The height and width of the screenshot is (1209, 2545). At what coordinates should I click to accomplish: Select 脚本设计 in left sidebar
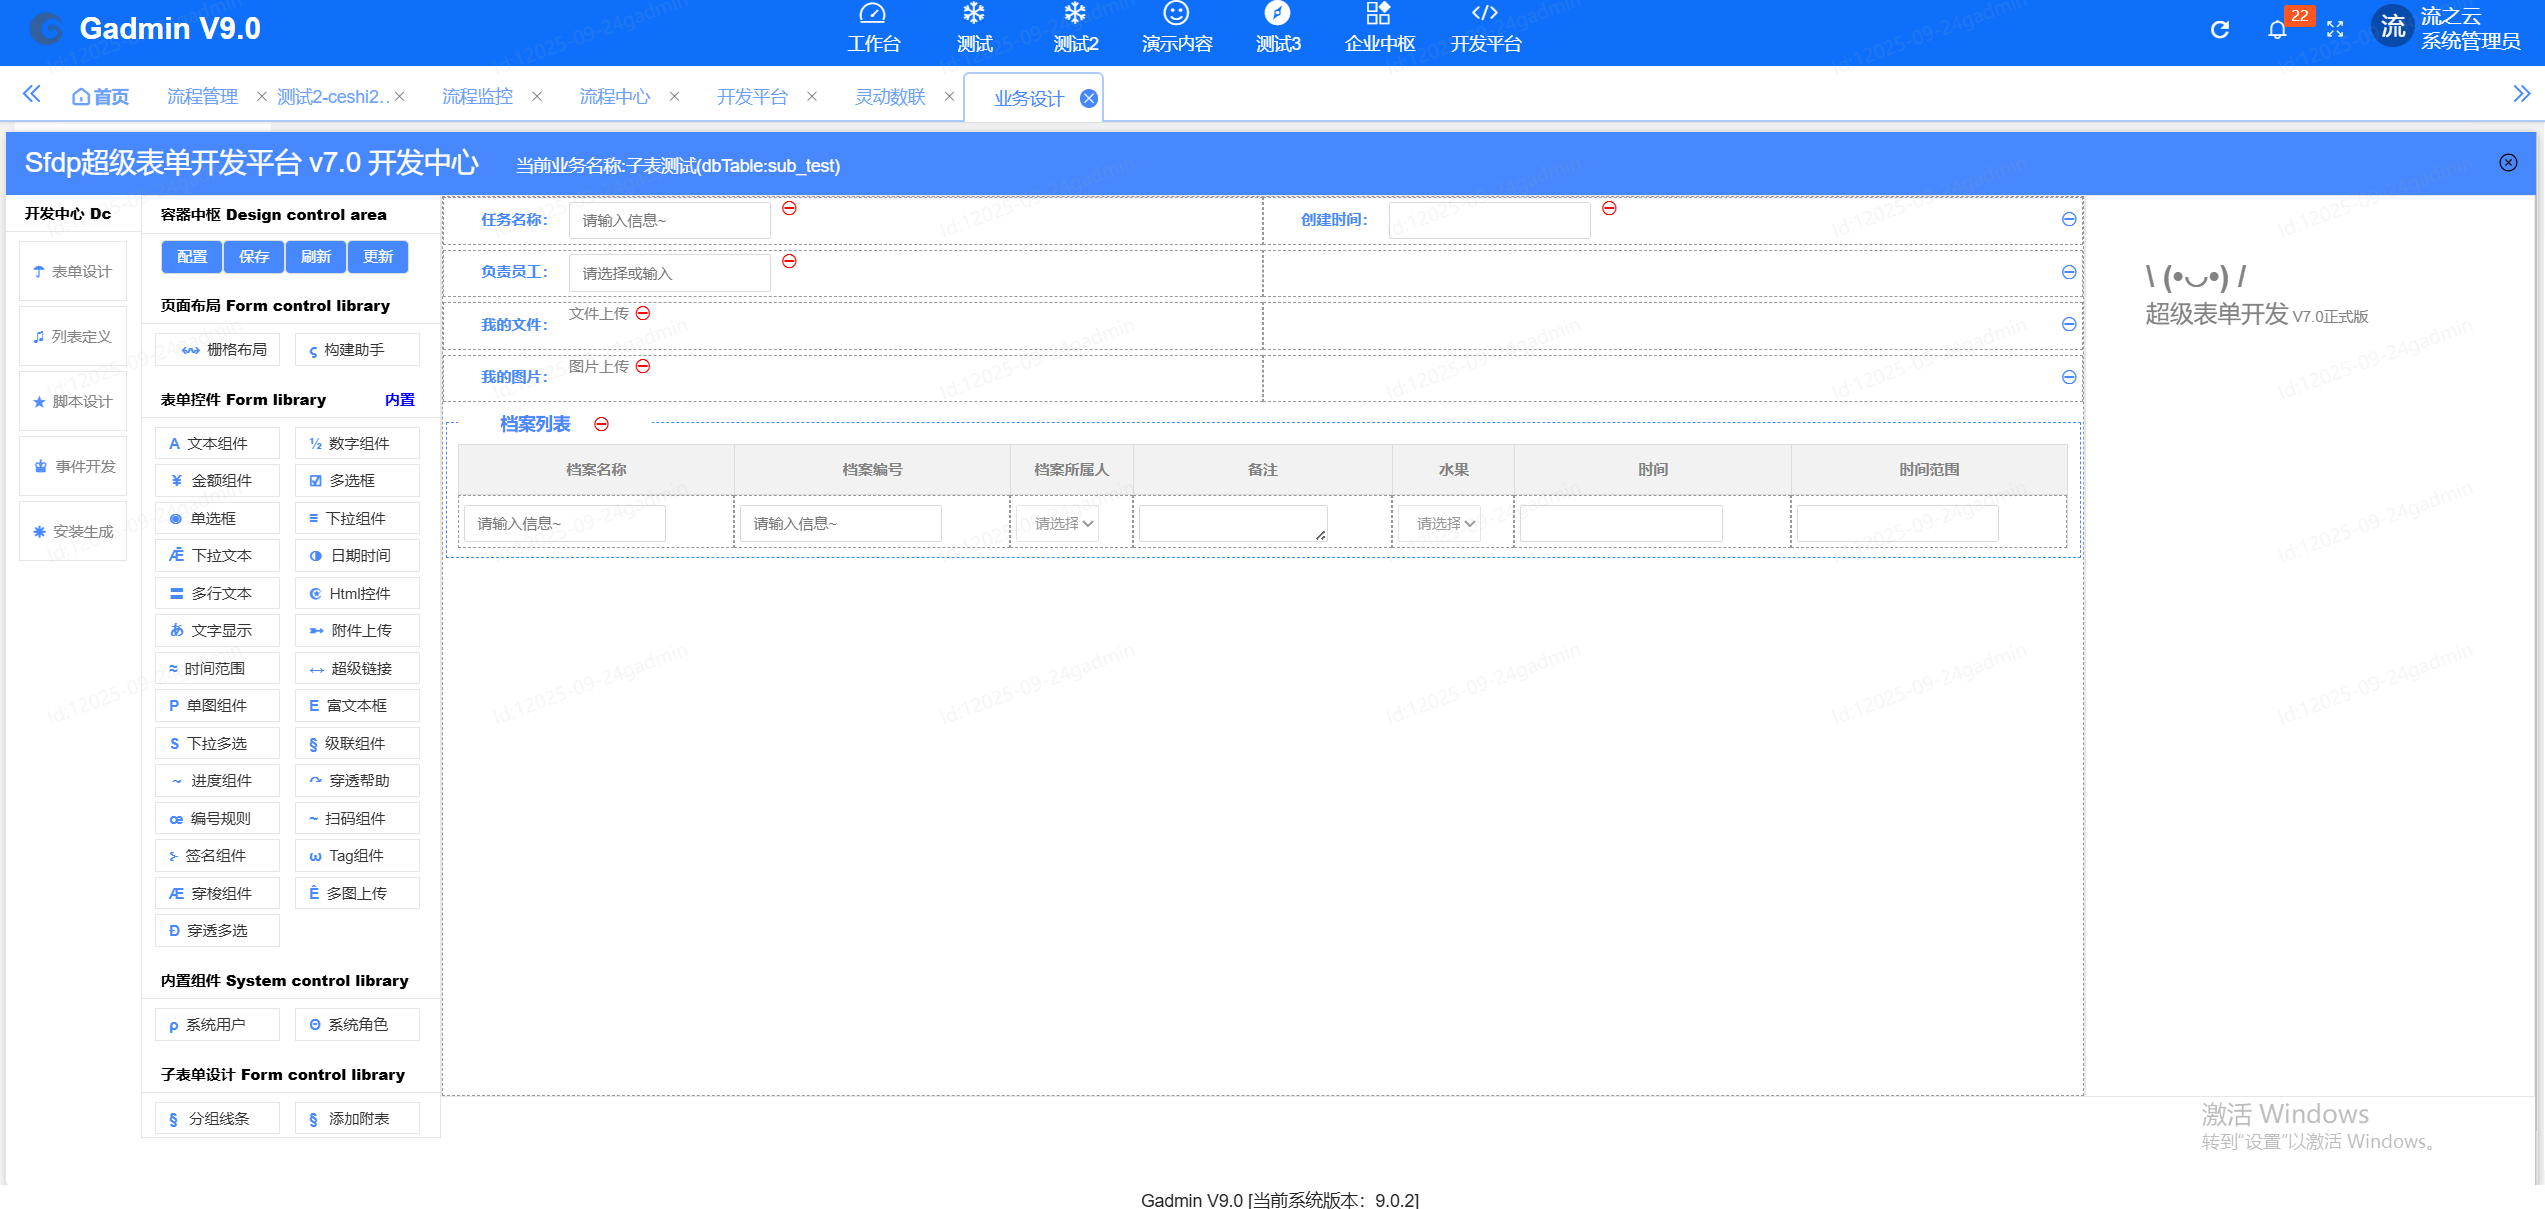pyautogui.click(x=73, y=402)
